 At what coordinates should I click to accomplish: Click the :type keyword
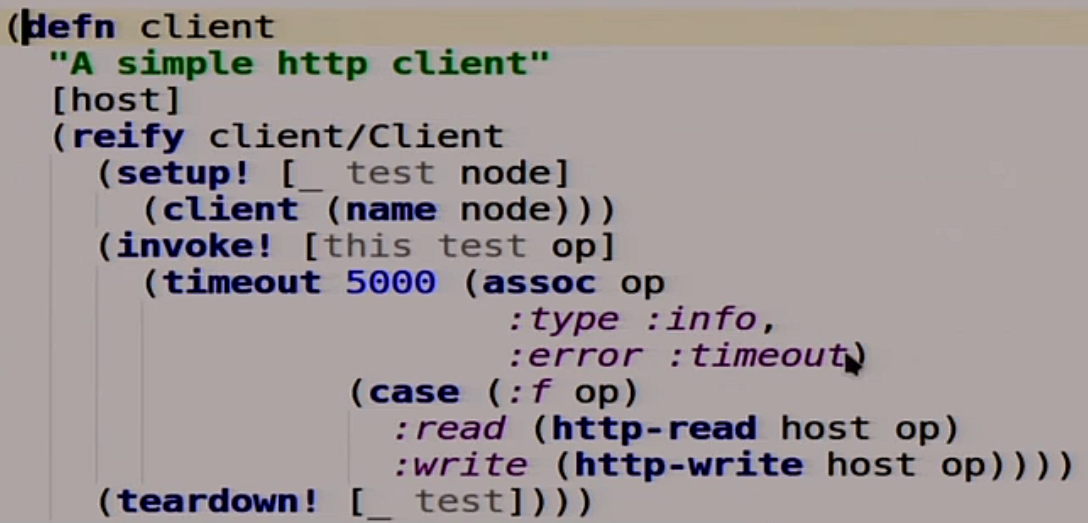[x=563, y=320]
